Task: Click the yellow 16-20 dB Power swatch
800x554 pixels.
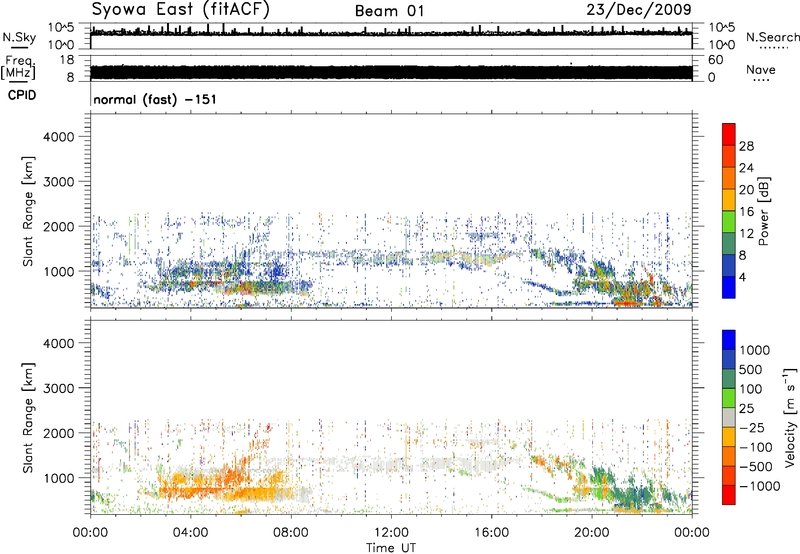Action: pyautogui.click(x=729, y=199)
